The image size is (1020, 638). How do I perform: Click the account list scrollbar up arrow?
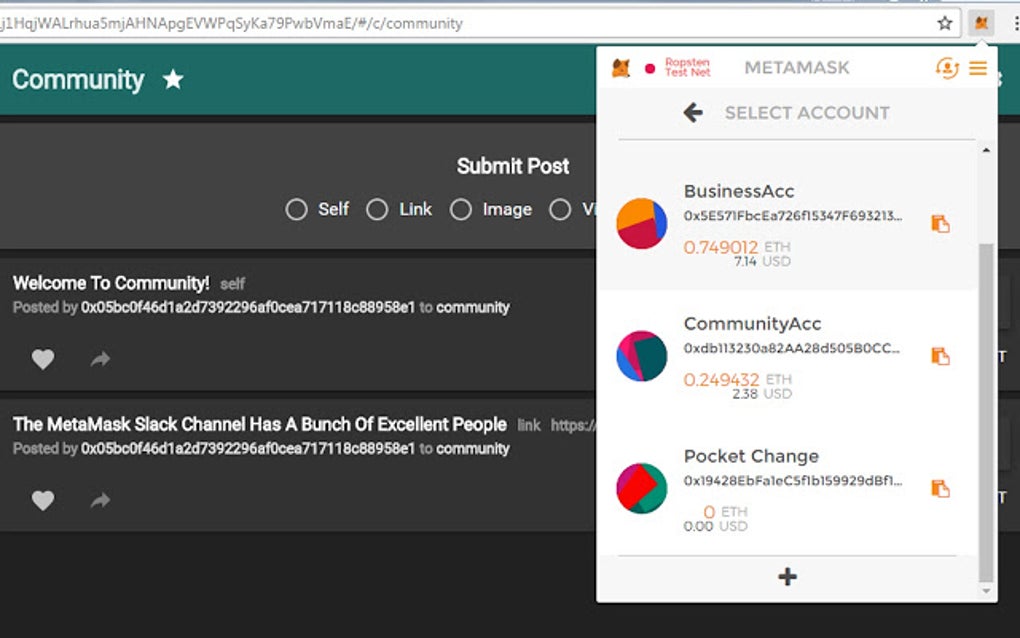point(986,150)
